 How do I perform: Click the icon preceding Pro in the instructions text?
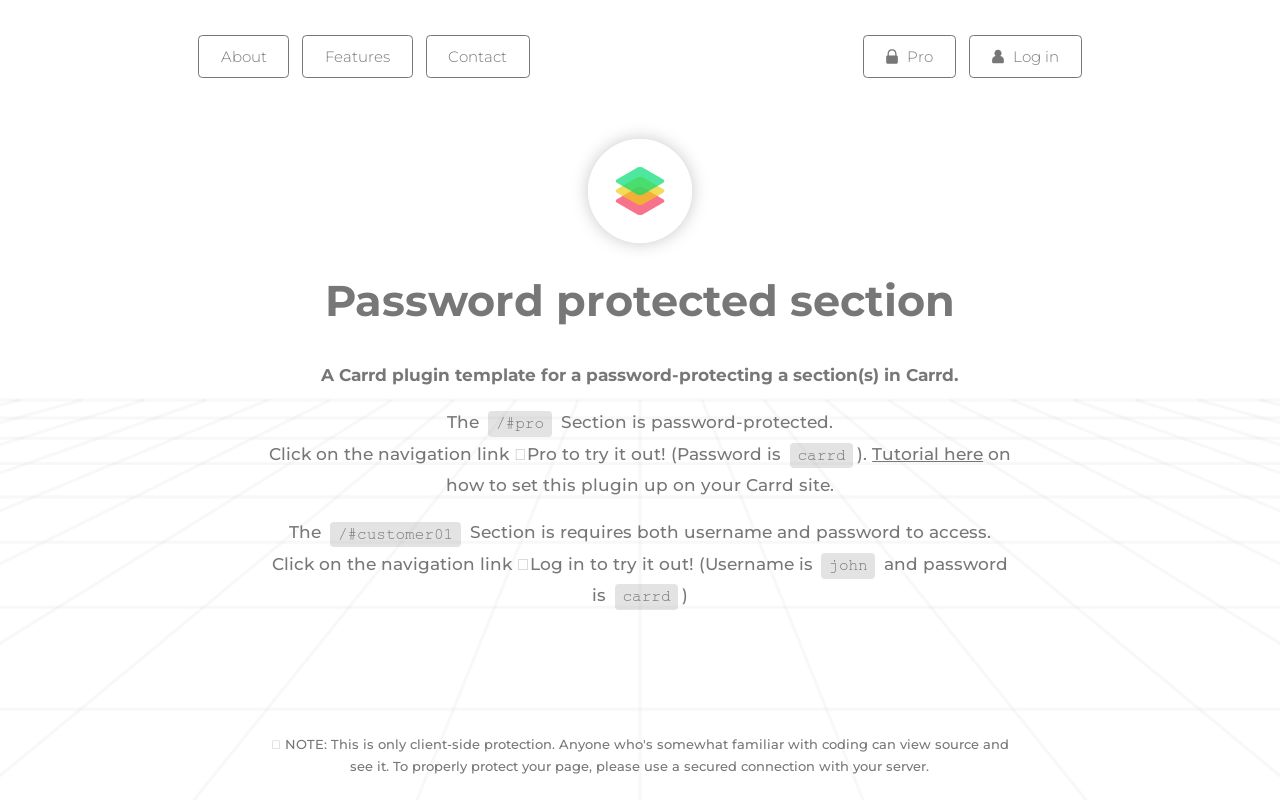tap(521, 454)
